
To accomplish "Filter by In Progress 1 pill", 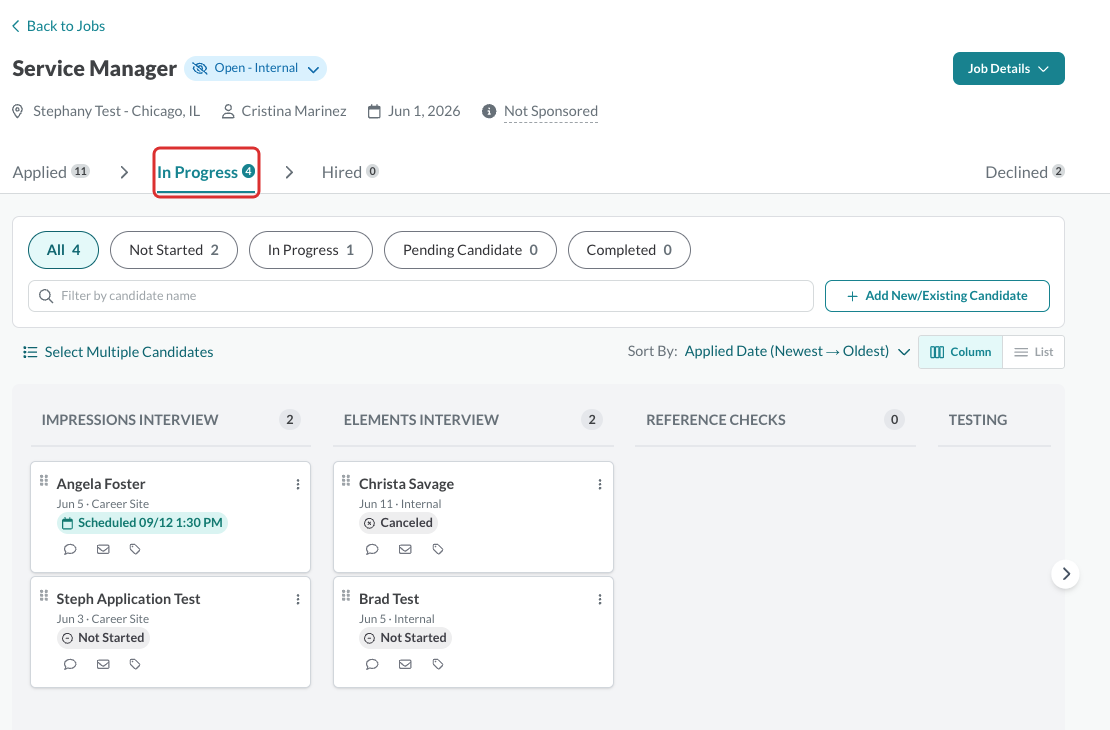I will (311, 250).
